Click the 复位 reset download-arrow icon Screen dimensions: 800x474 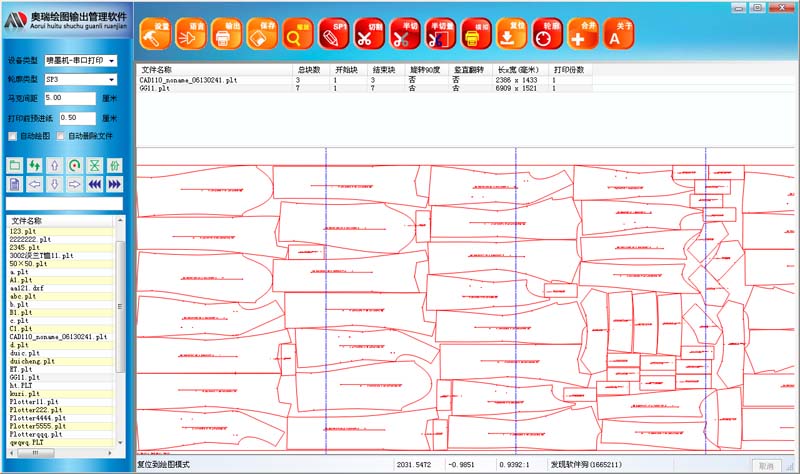coord(511,34)
